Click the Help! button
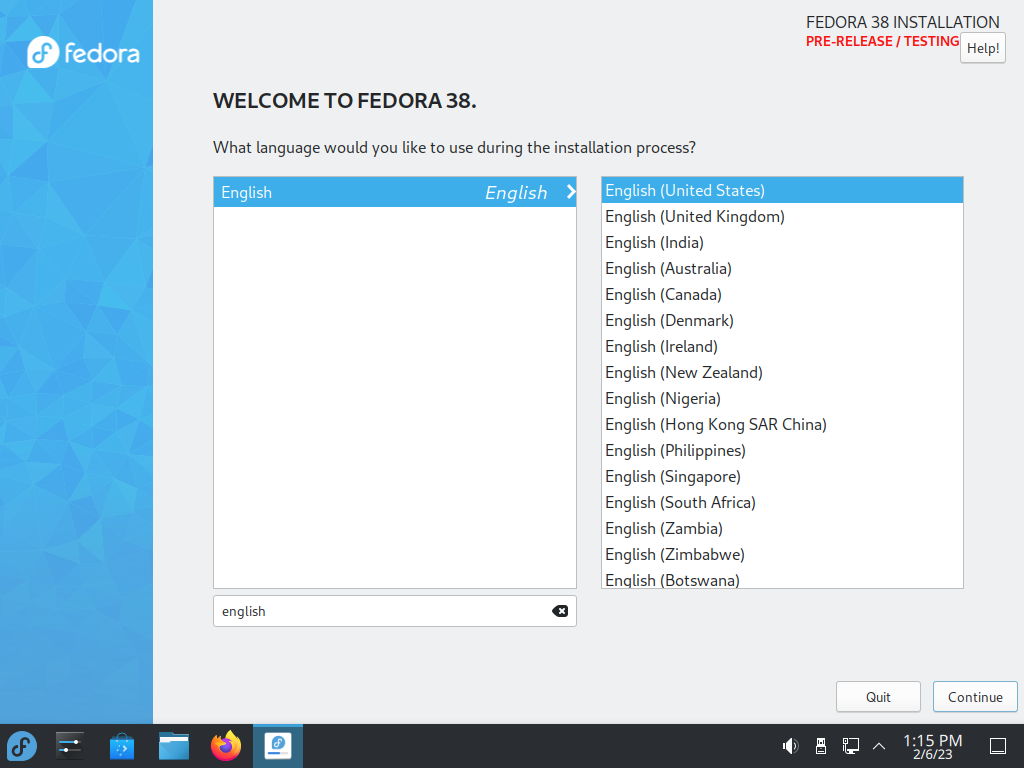The width and height of the screenshot is (1024, 768). [x=983, y=48]
